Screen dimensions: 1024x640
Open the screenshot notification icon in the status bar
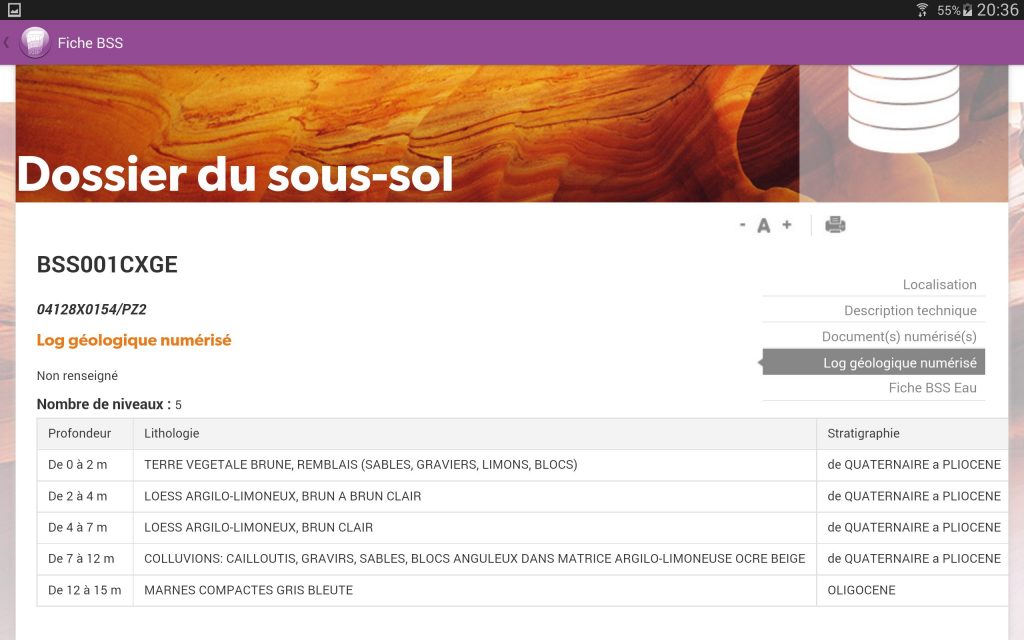14,10
